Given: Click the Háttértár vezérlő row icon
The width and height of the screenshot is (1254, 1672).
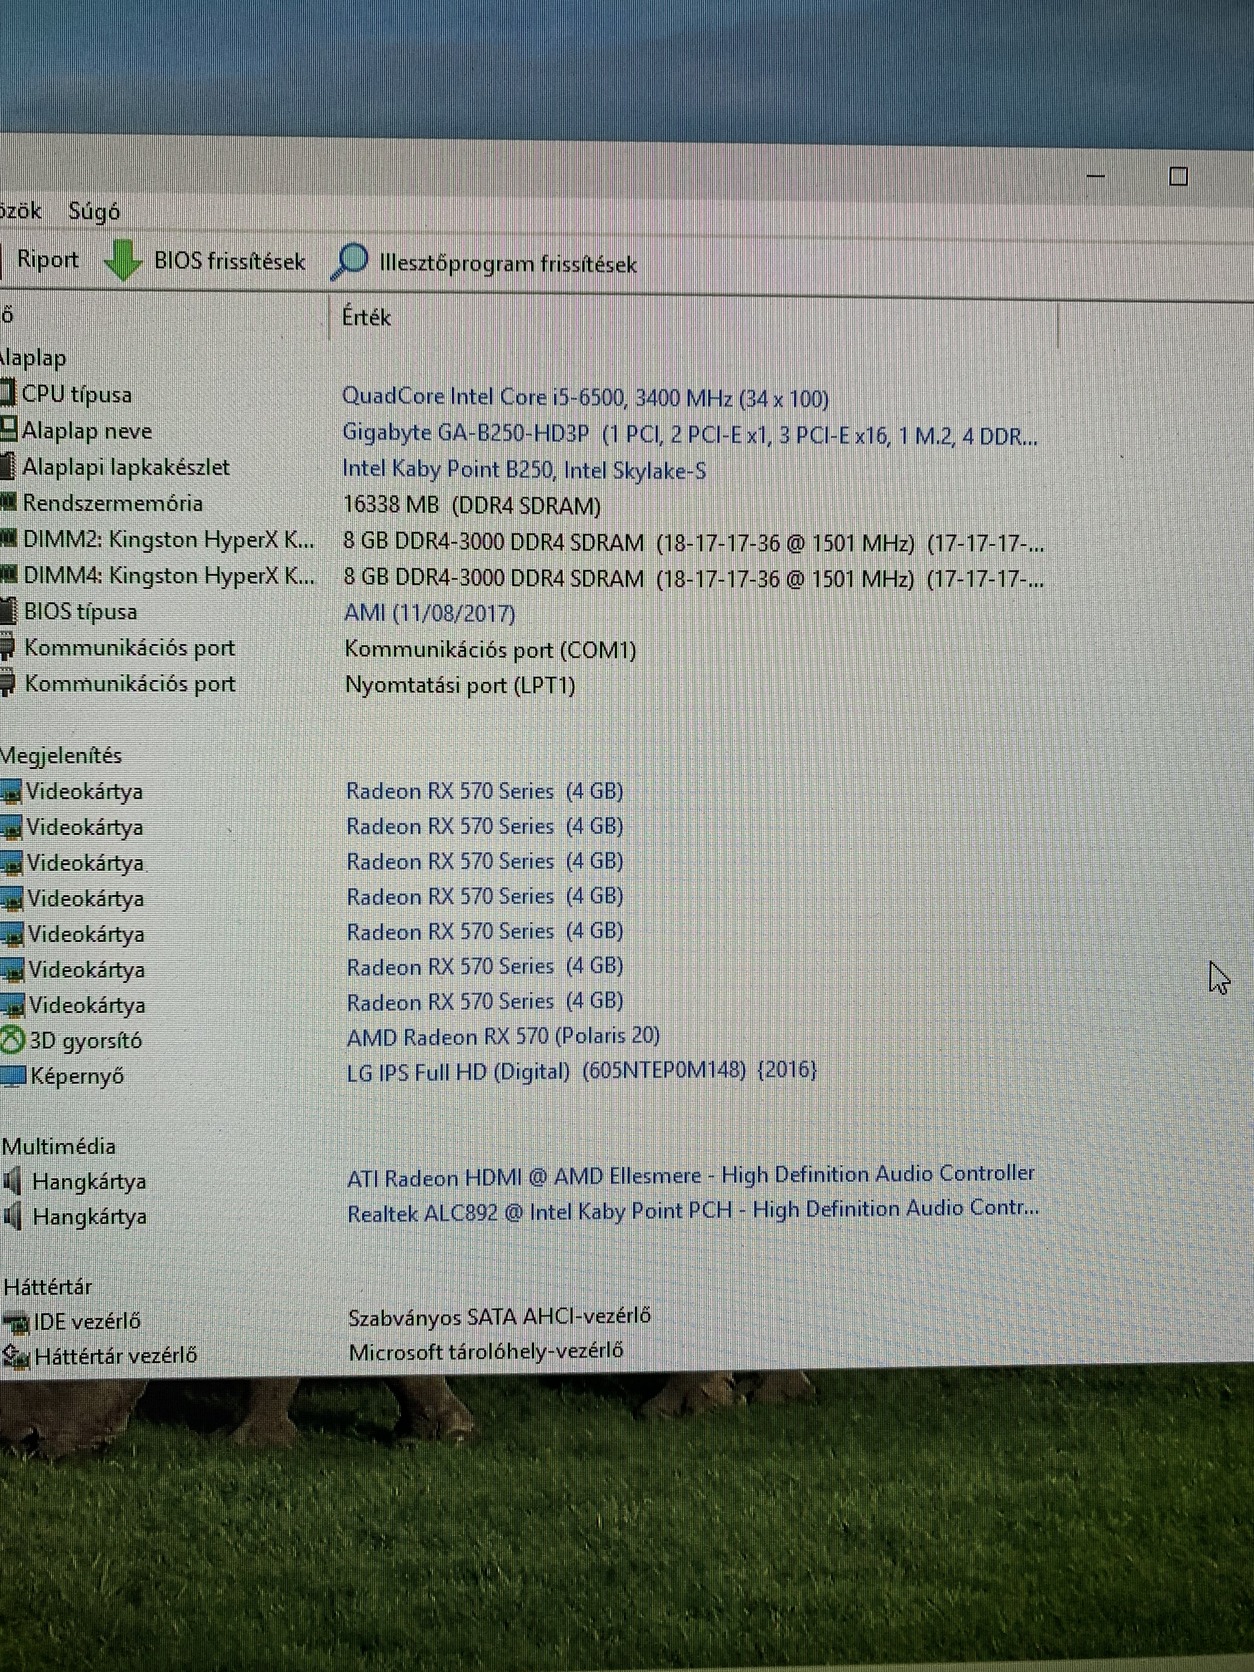Looking at the screenshot, I should [x=16, y=1357].
